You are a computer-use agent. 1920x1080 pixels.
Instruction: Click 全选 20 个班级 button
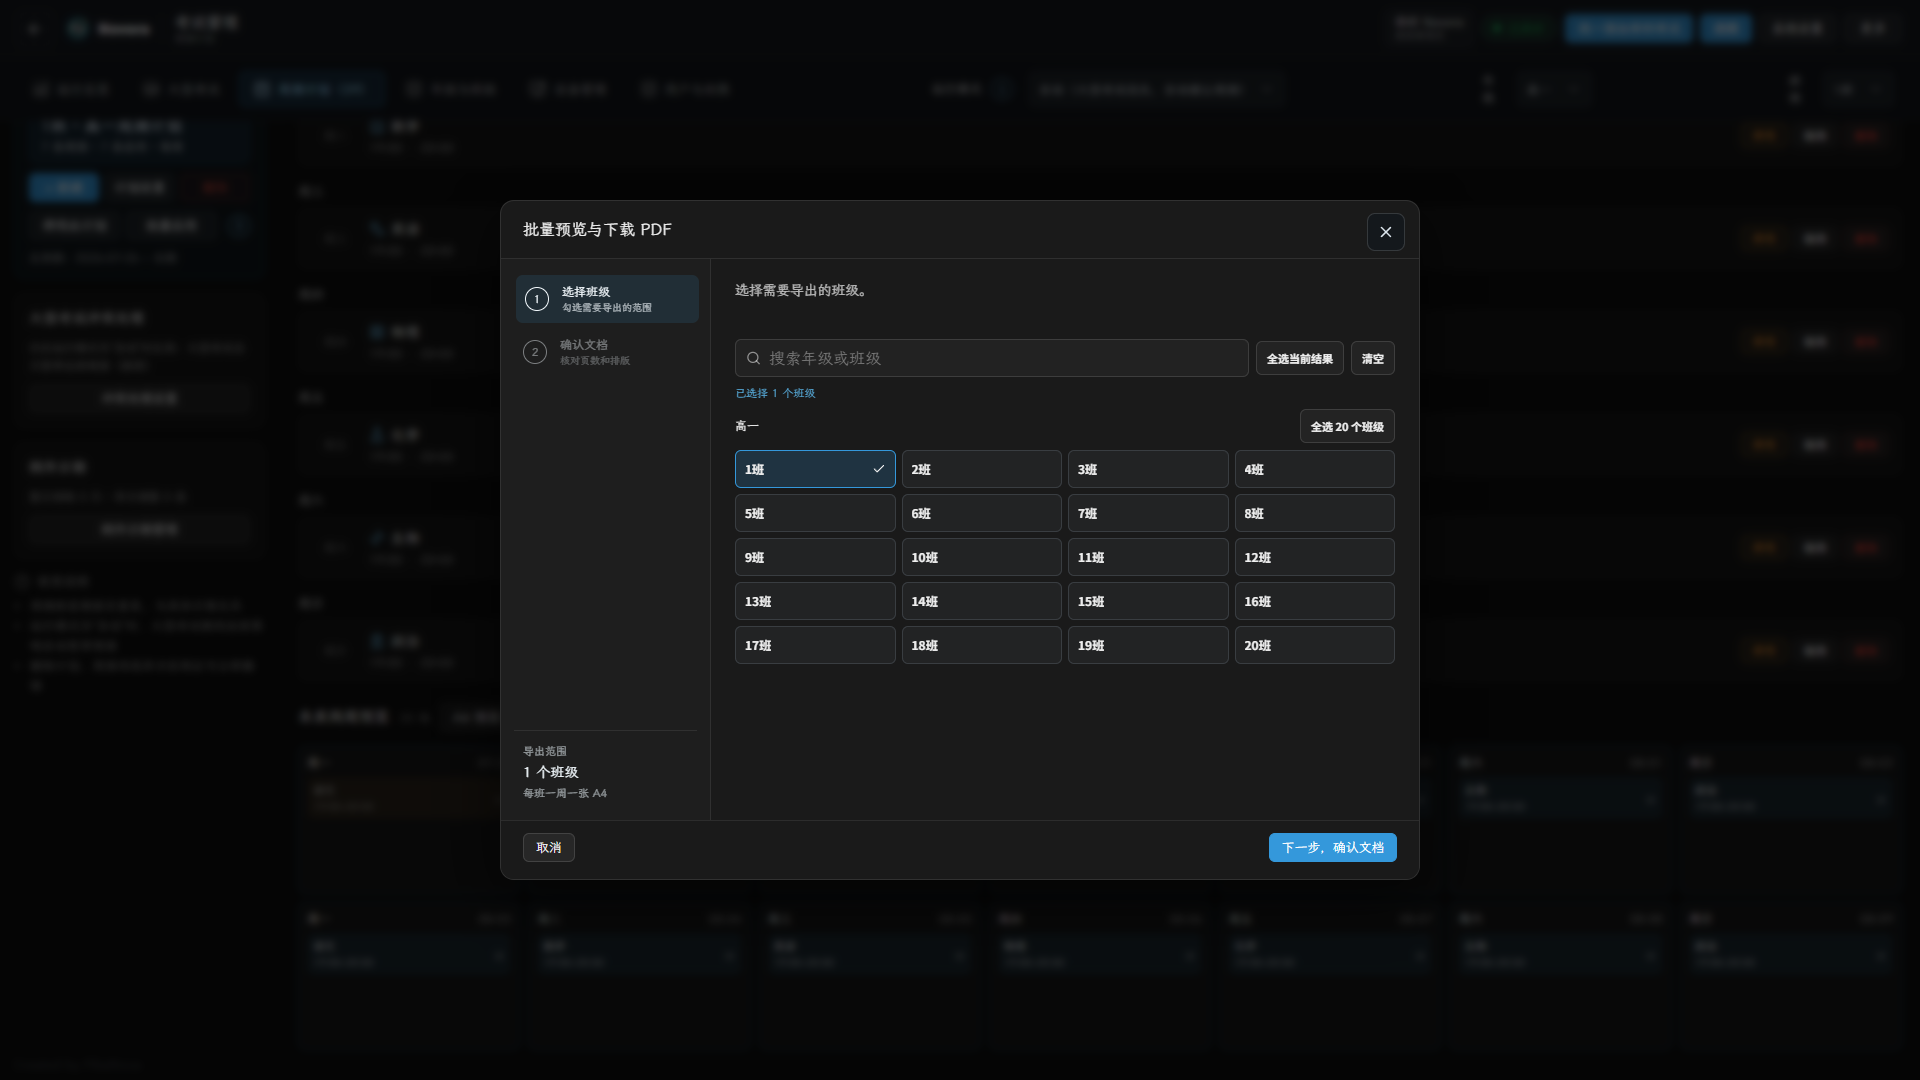[1347, 426]
